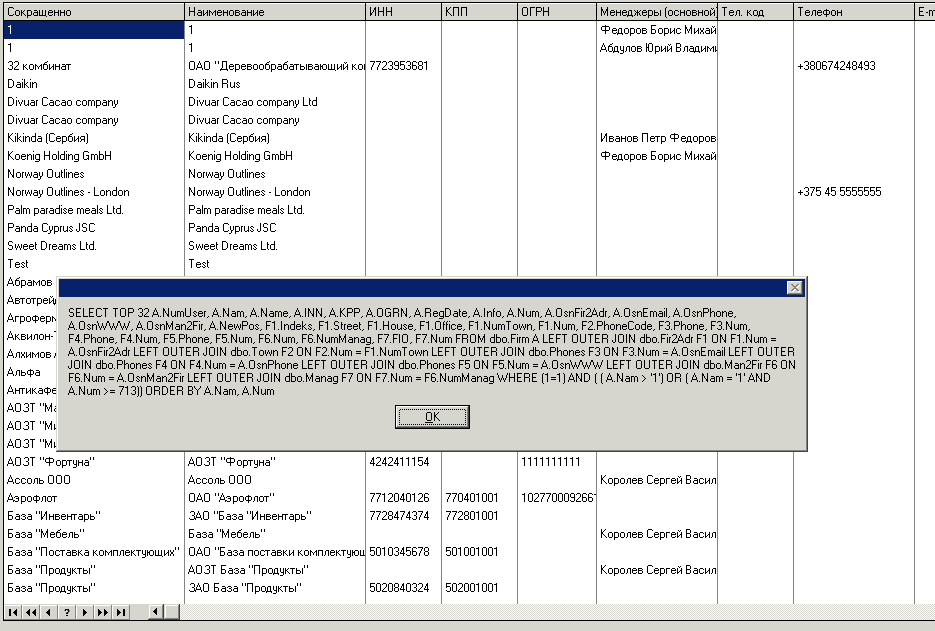Screen dimensions: 935x631
Task: Jump to the first record in navigator
Action: click(13, 612)
